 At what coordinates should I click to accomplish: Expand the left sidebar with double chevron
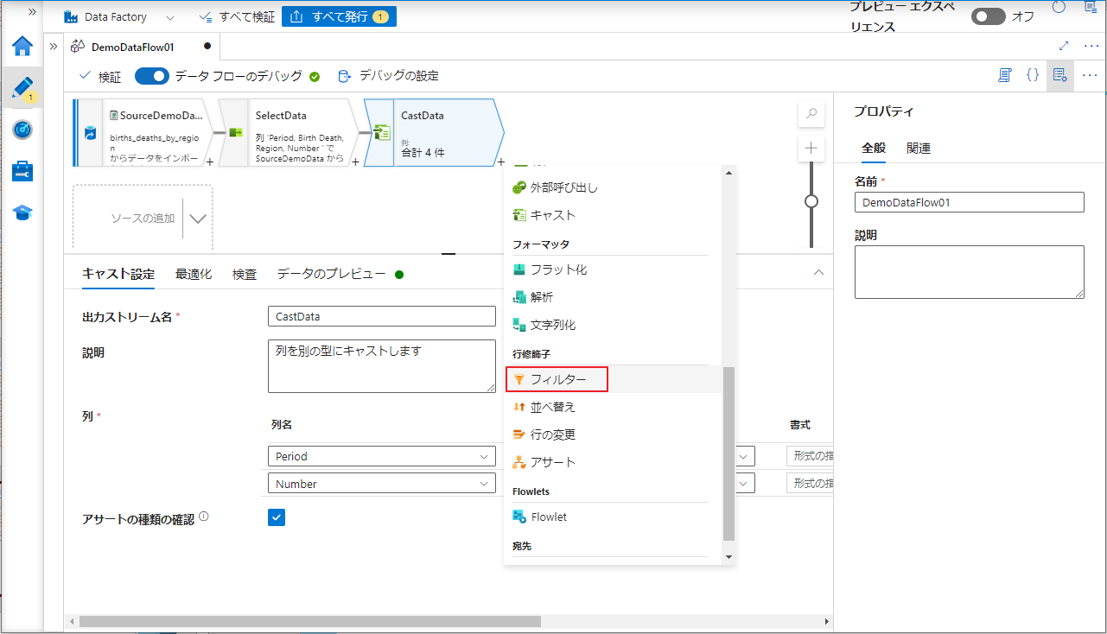[x=32, y=12]
